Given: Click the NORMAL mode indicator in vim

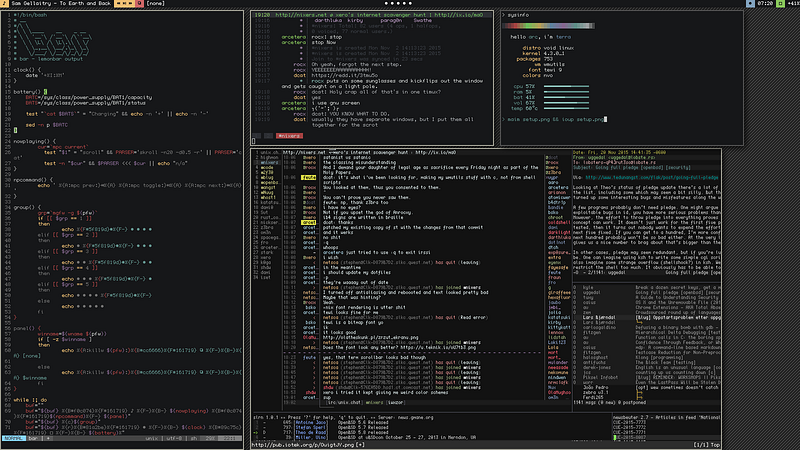Looking at the screenshot, I should coord(13,438).
